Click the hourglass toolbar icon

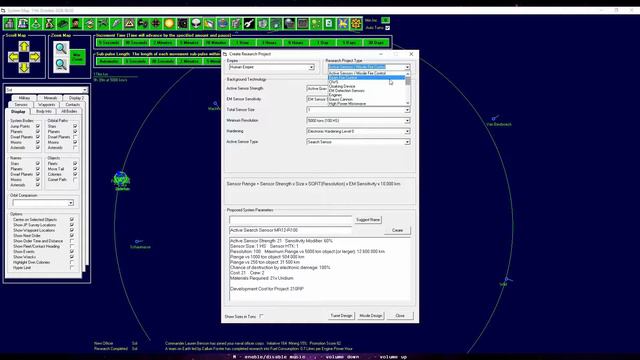pos(49,24)
